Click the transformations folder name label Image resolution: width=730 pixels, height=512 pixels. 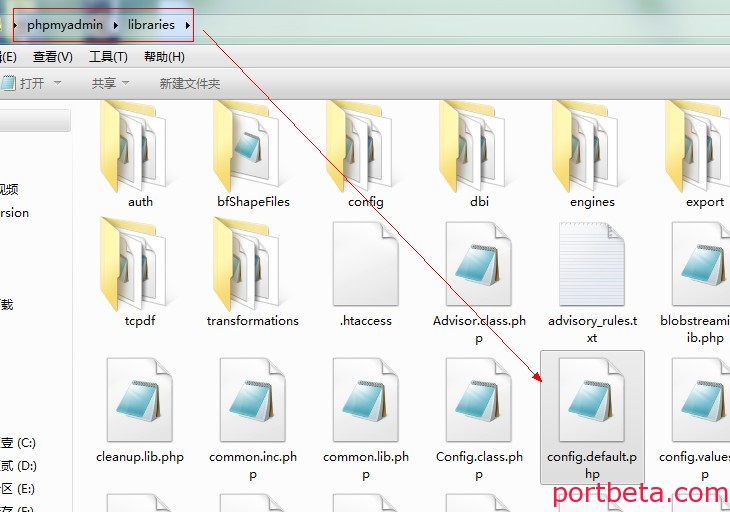coord(252,321)
